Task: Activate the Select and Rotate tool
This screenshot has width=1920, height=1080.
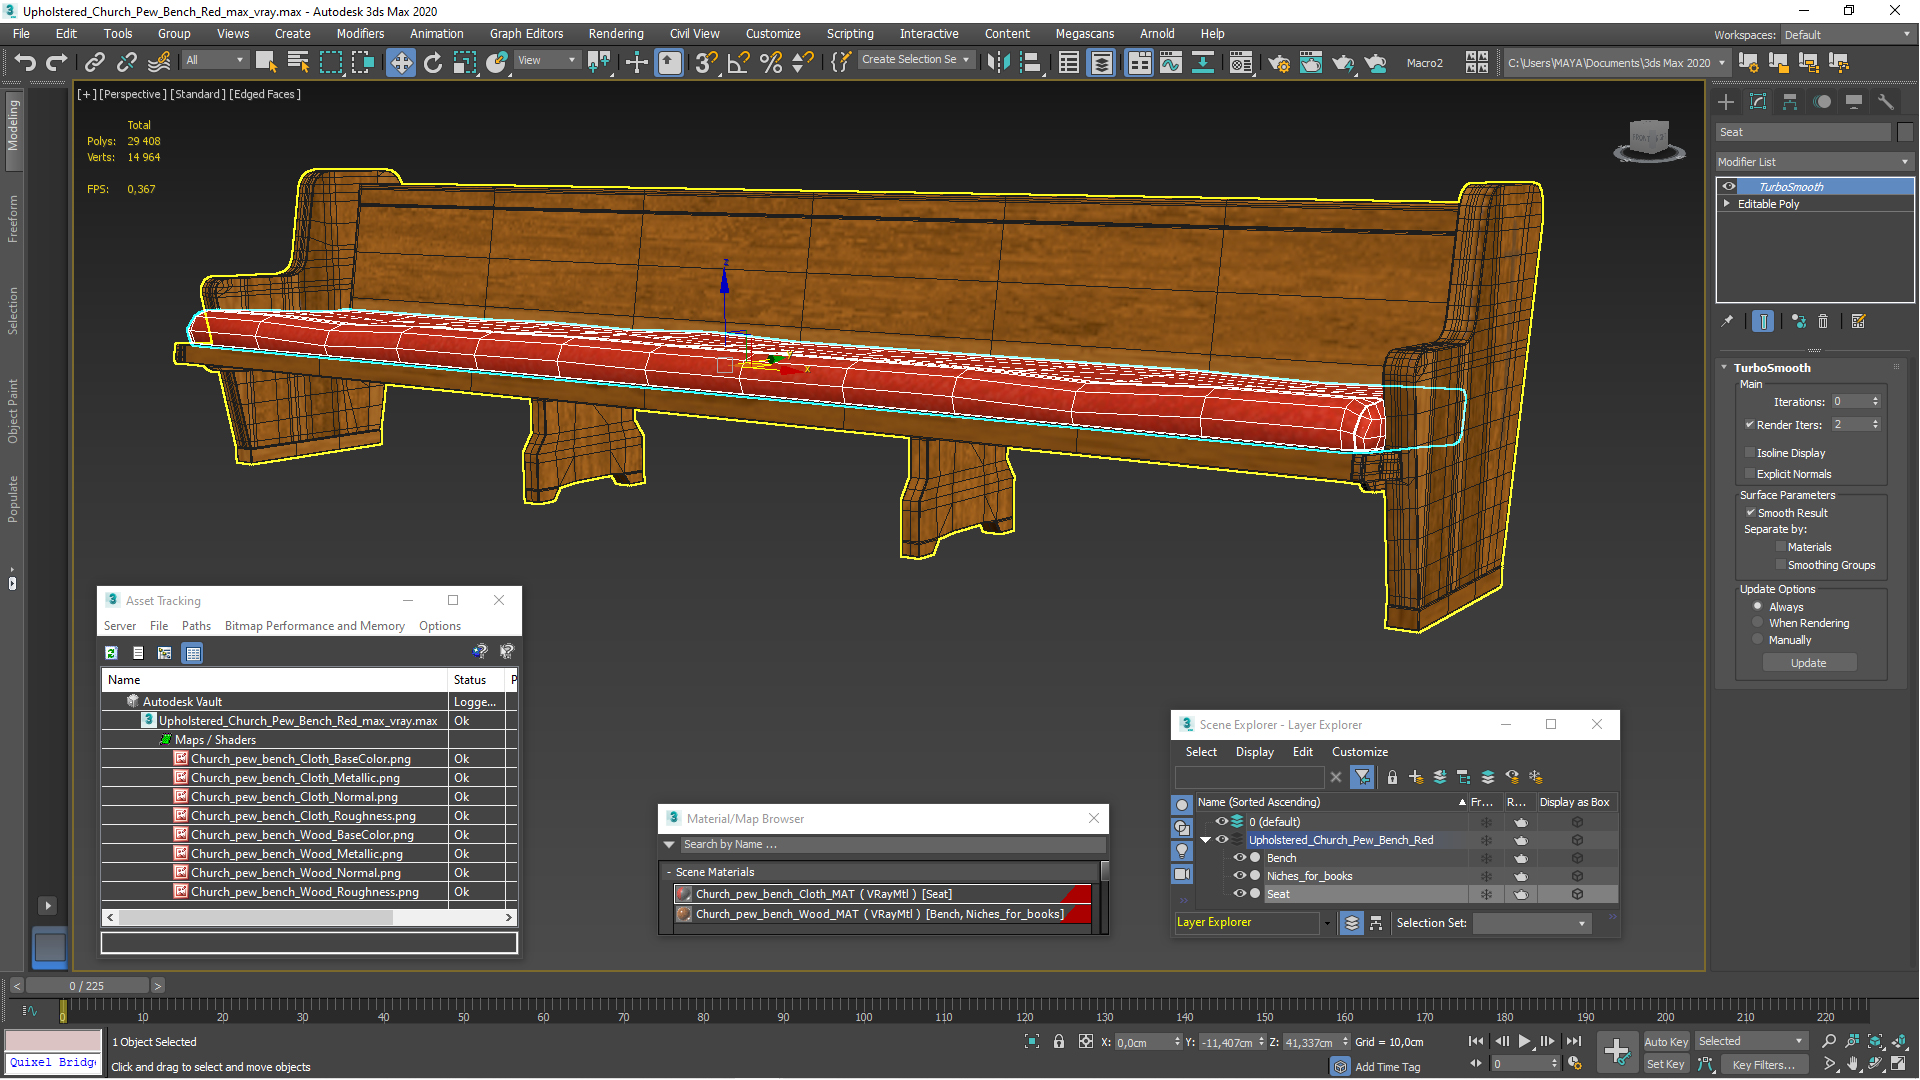Action: (433, 62)
